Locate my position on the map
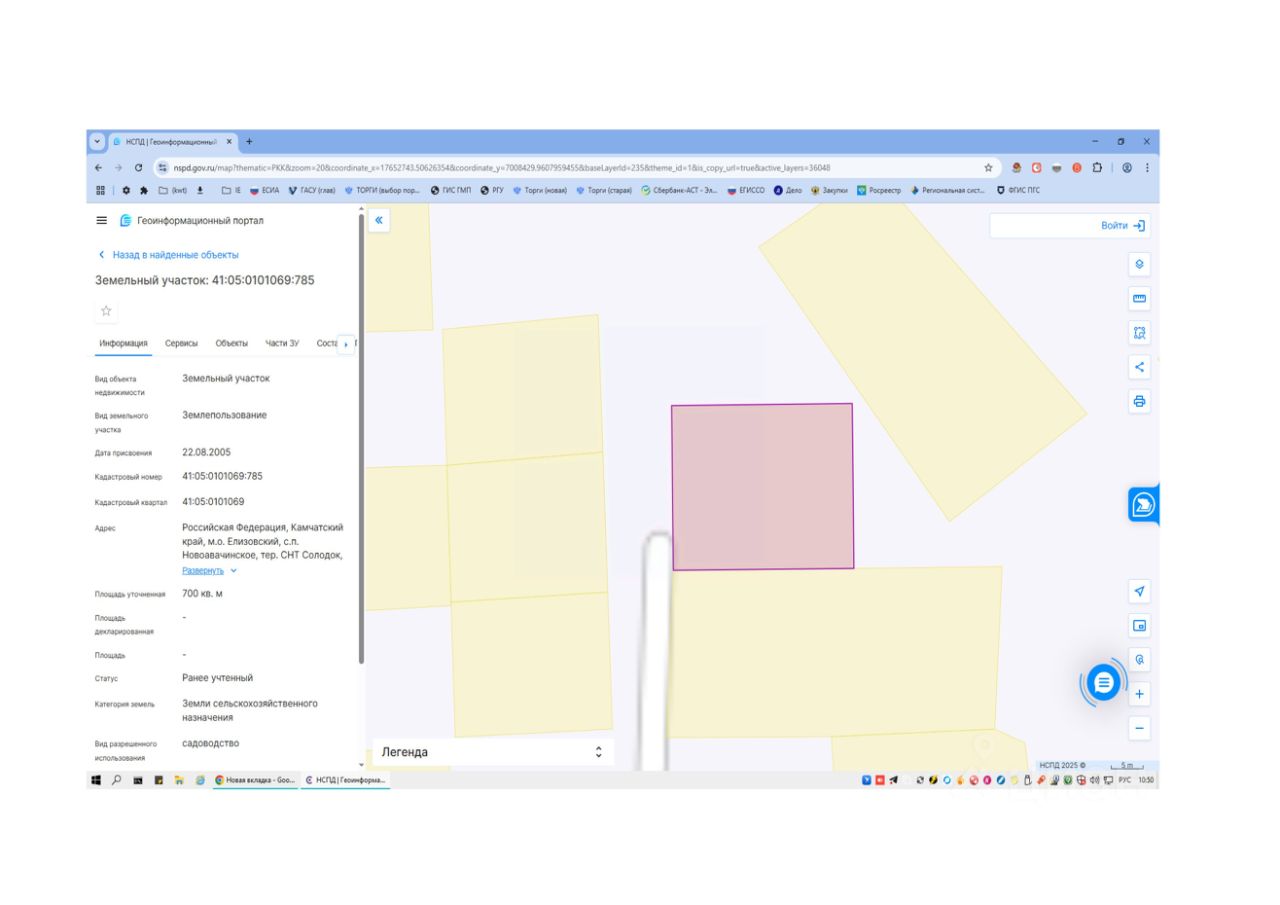The height and width of the screenshot is (905, 1280). (x=1139, y=591)
